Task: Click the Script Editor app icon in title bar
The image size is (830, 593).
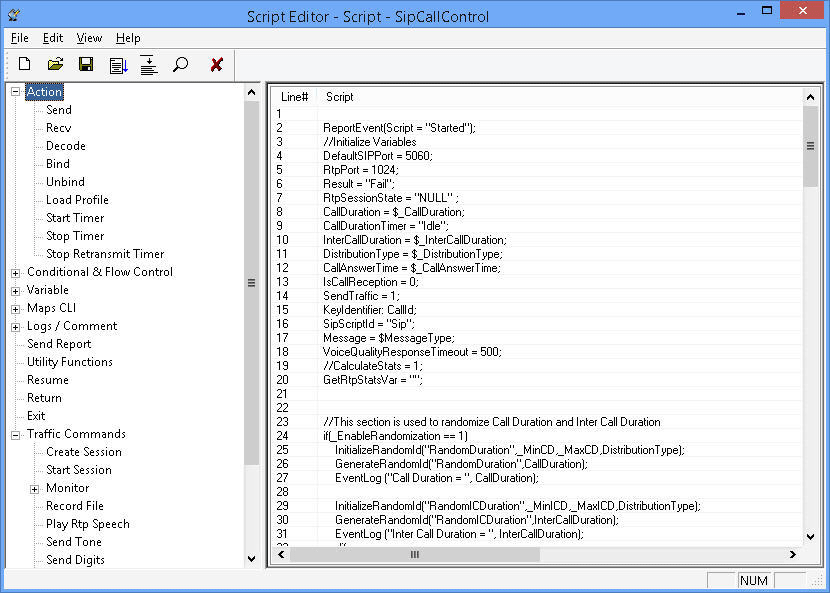Action: [x=15, y=15]
